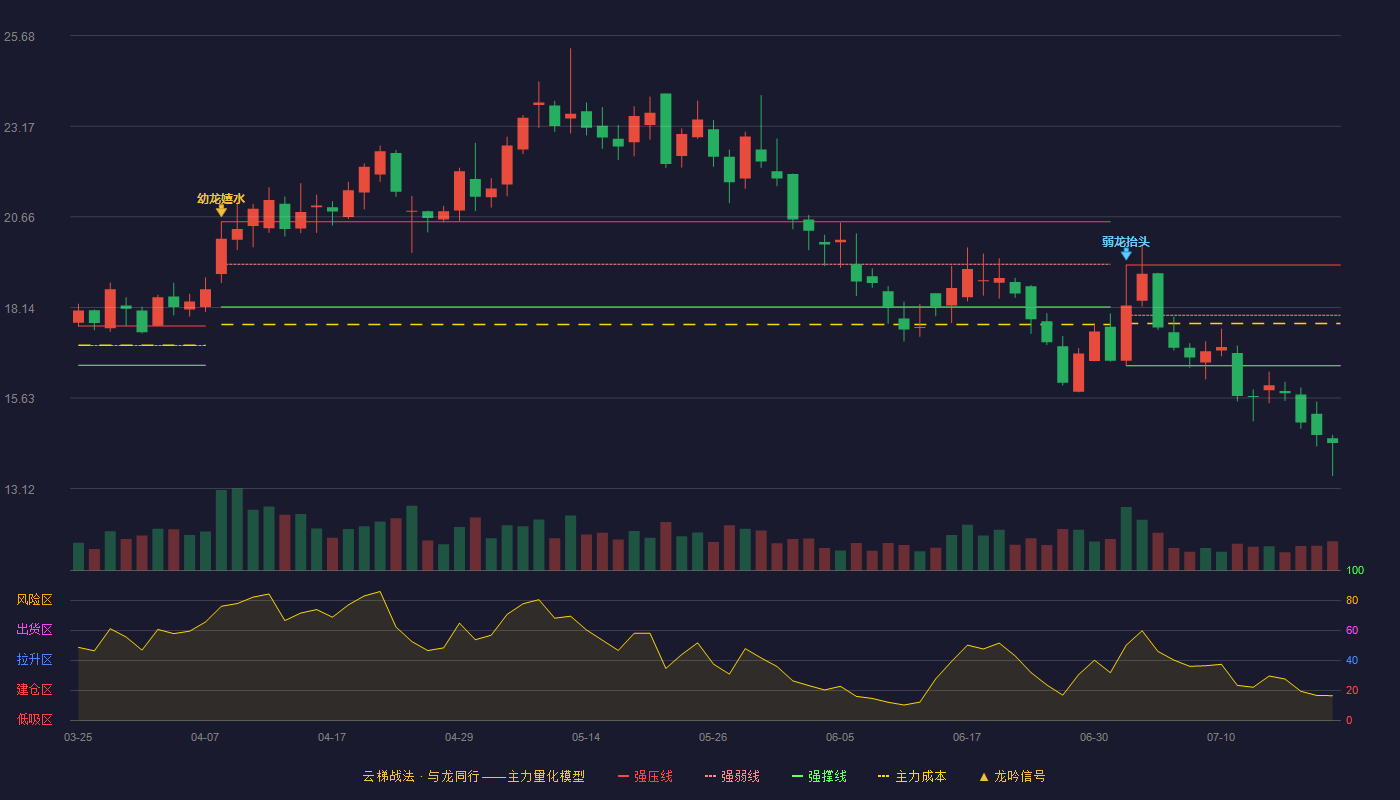Click the 幼龙嬉水 signal label
This screenshot has height=800, width=1400.
click(221, 198)
